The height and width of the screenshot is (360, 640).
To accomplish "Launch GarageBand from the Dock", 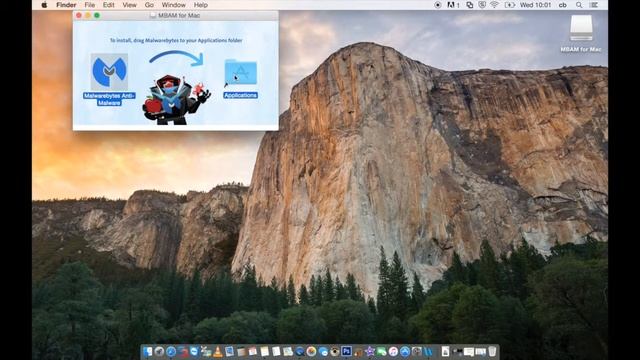I will click(358, 351).
